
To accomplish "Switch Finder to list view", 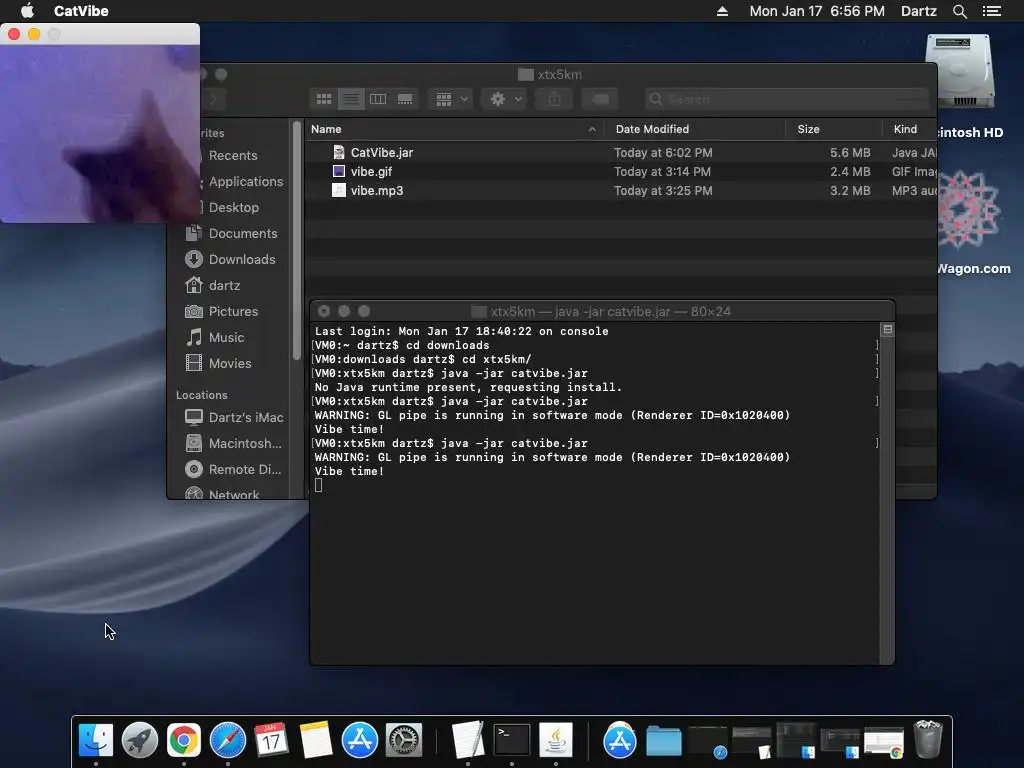I will tap(351, 99).
